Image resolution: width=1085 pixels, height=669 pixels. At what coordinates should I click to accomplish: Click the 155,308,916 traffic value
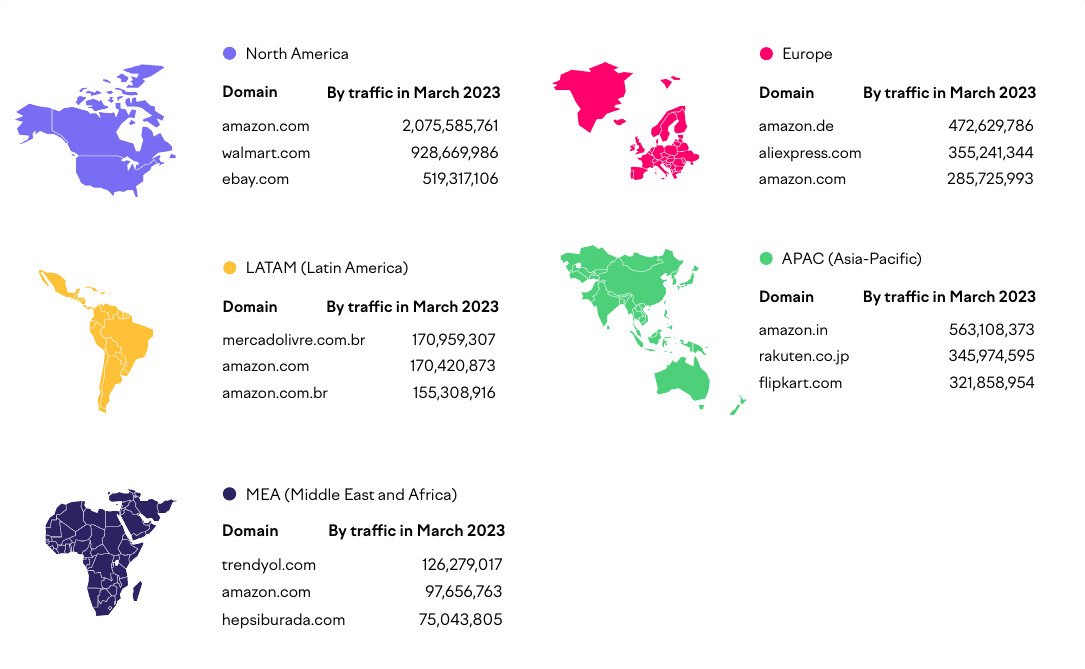pos(455,393)
